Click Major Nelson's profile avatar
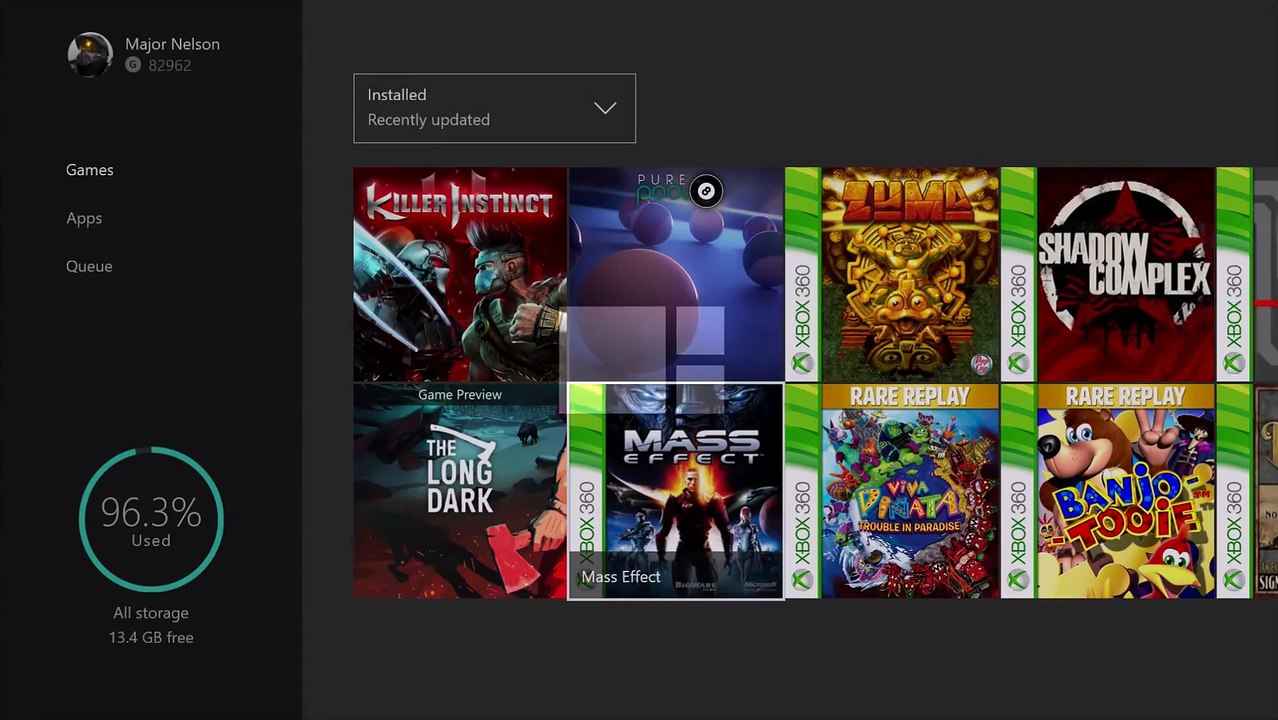The image size is (1278, 720). tap(90, 54)
